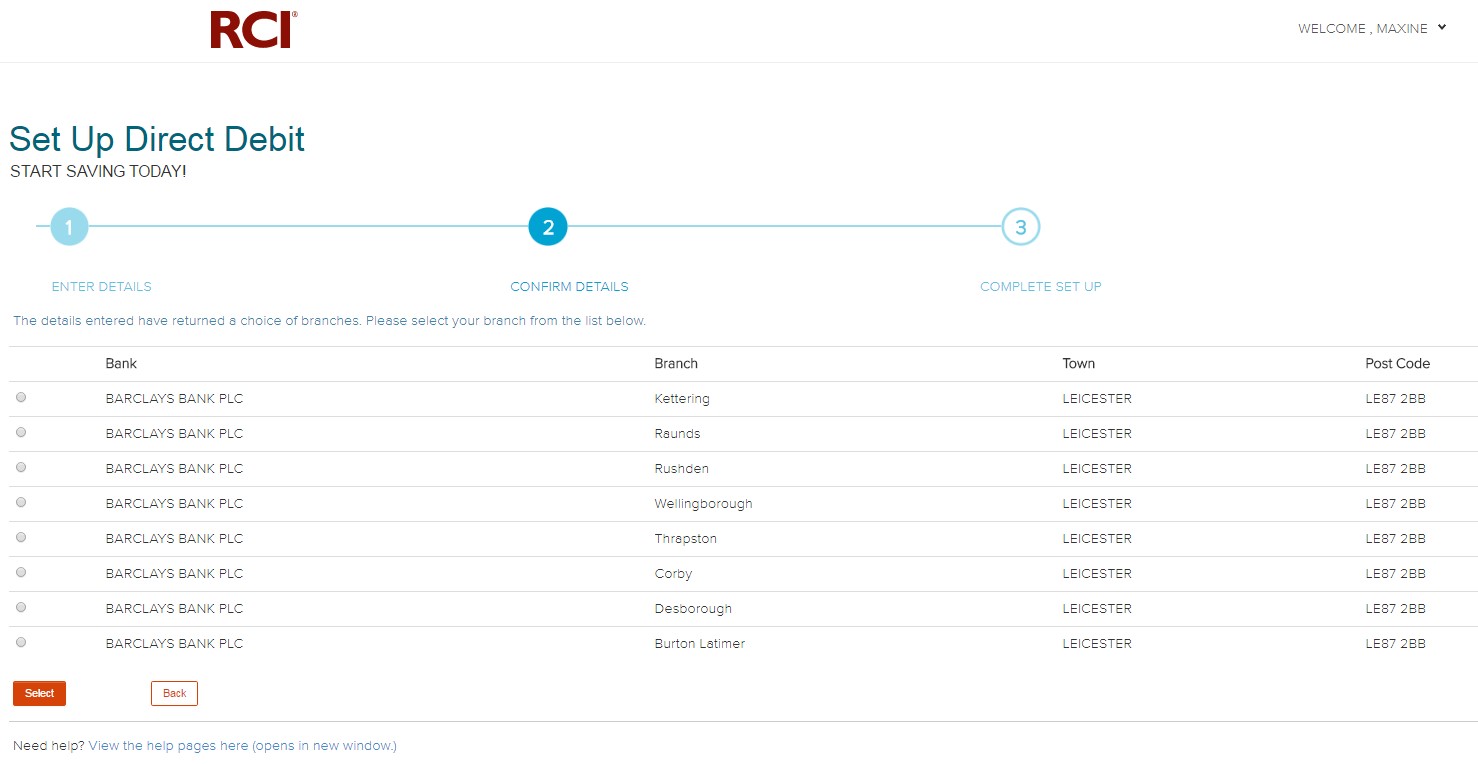This screenshot has height=764, width=1478.
Task: Click step 2 circle in progress bar
Action: [548, 227]
